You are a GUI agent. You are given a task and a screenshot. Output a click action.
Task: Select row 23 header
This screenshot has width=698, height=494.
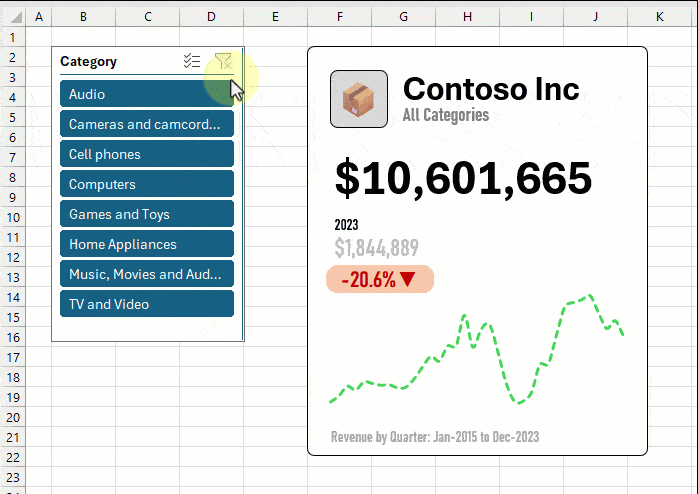point(13,478)
